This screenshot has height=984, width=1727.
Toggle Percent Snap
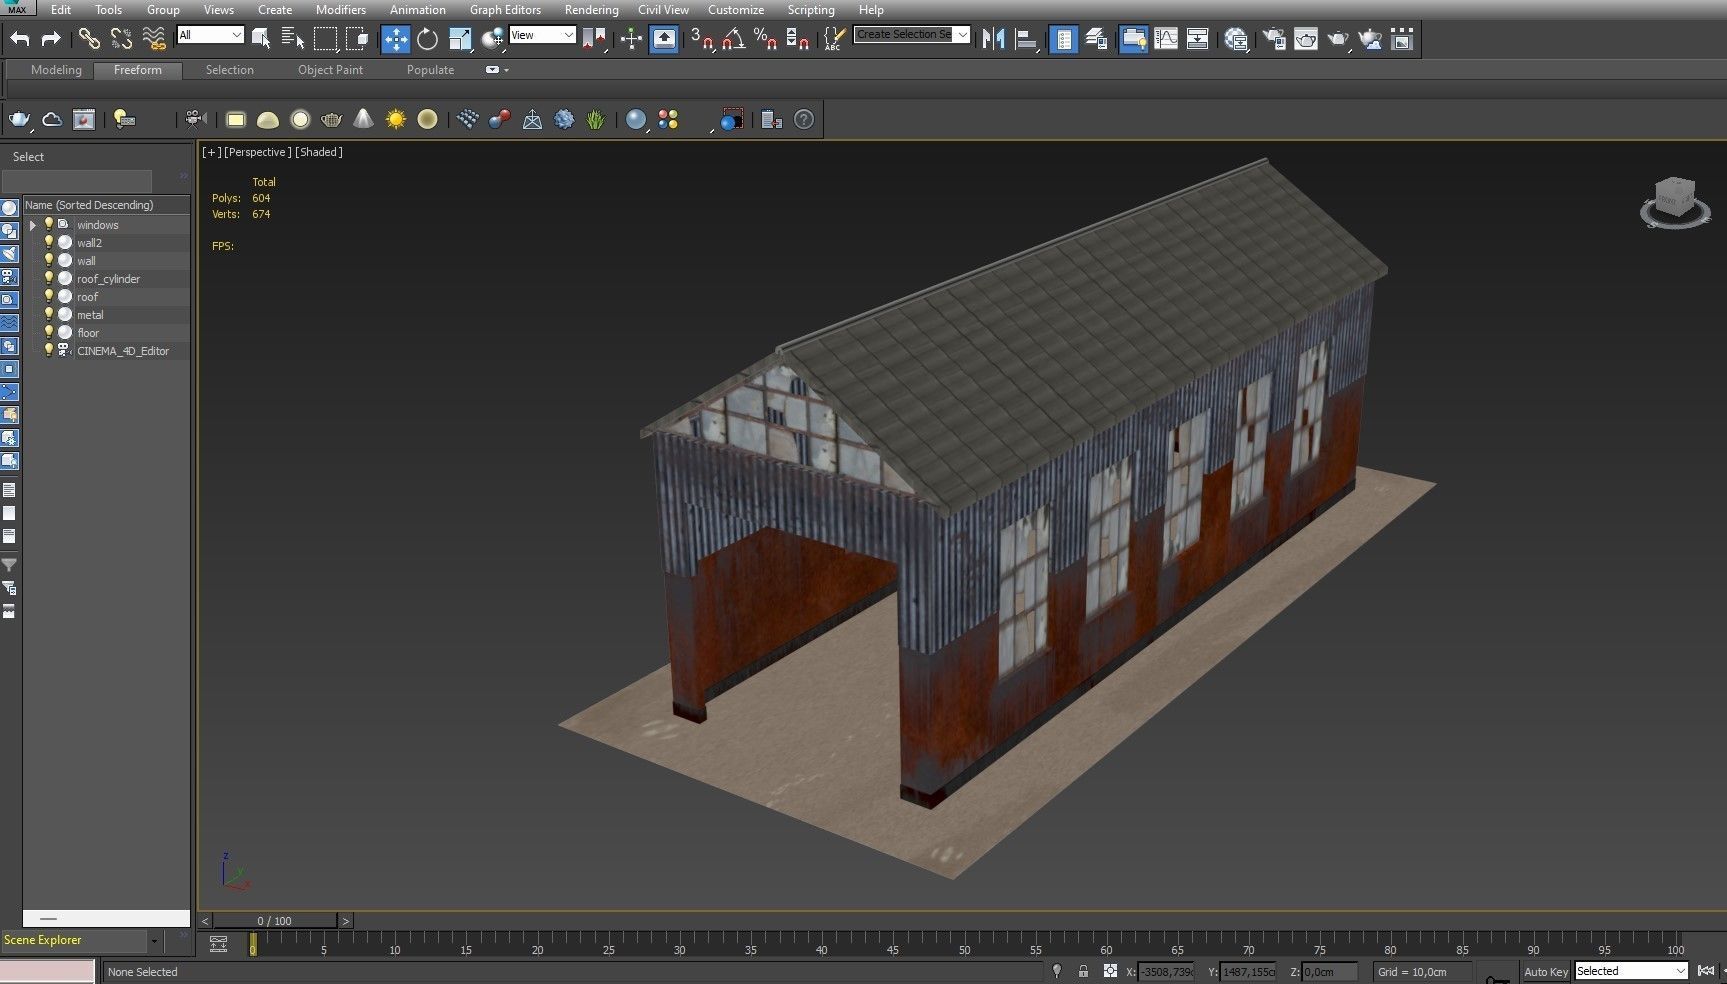tap(766, 39)
